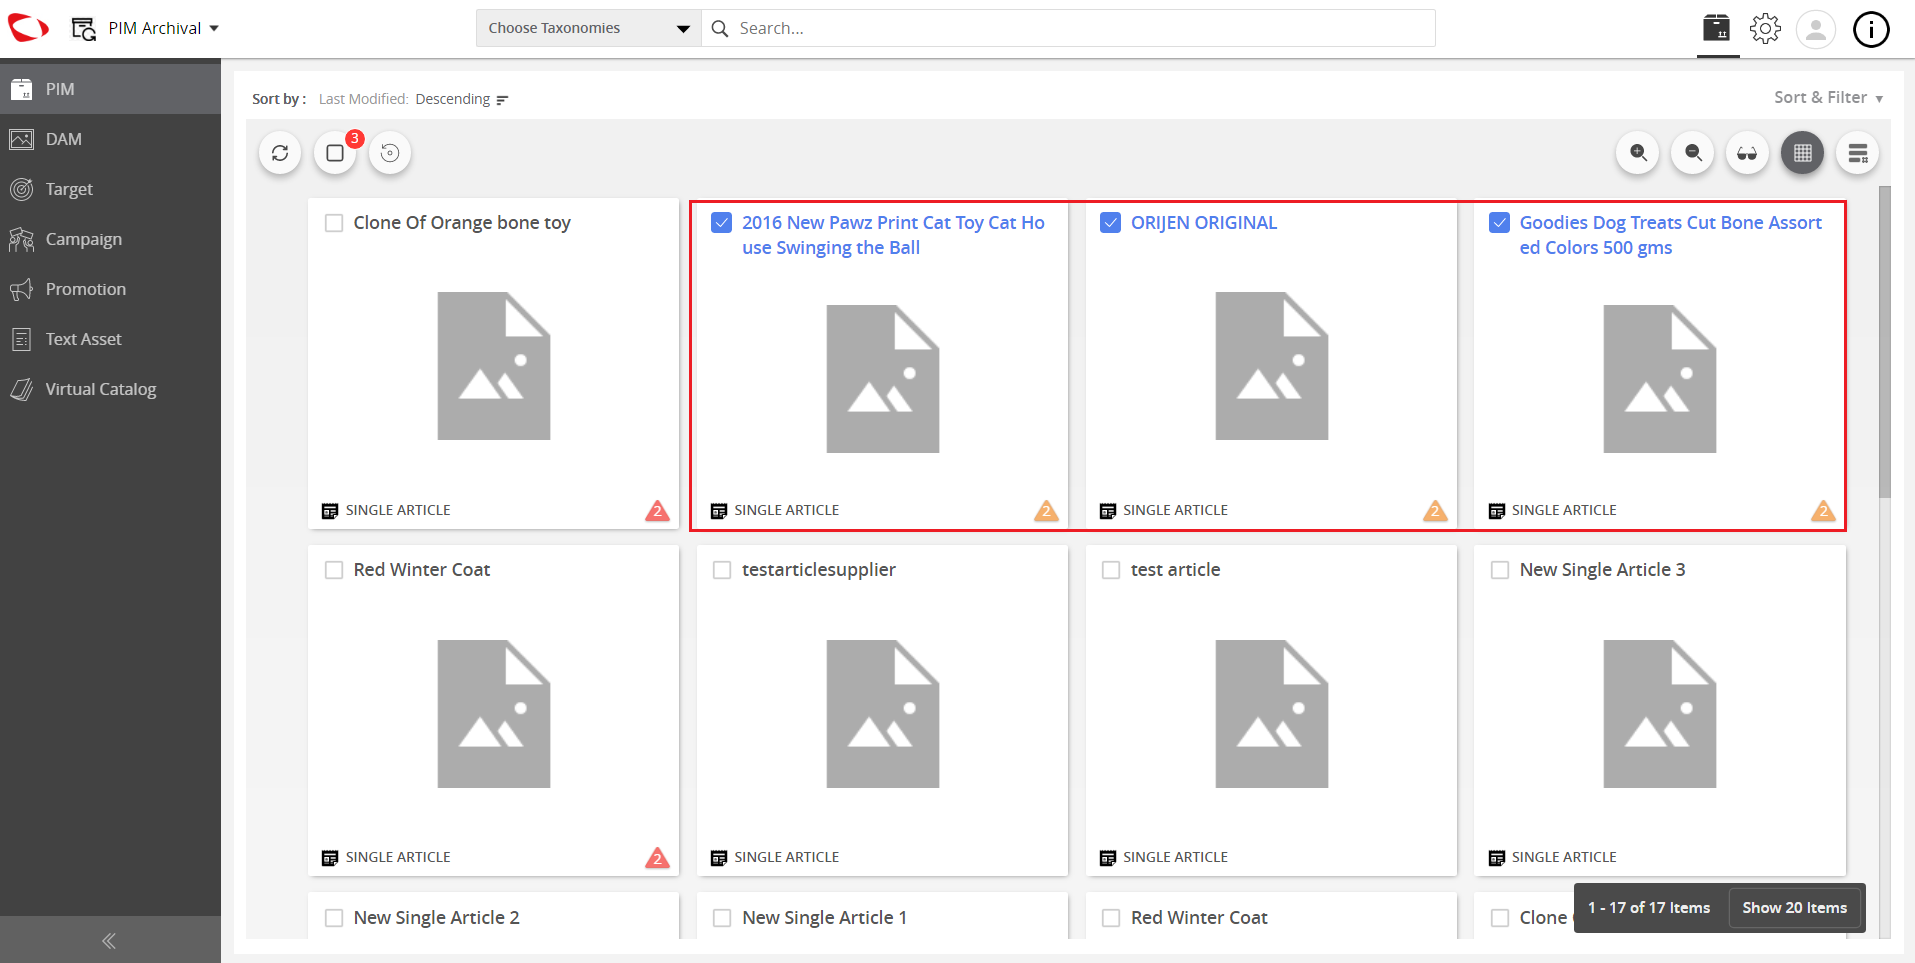The width and height of the screenshot is (1915, 963).
Task: Open Text Asset in the sidebar
Action: [x=110, y=339]
